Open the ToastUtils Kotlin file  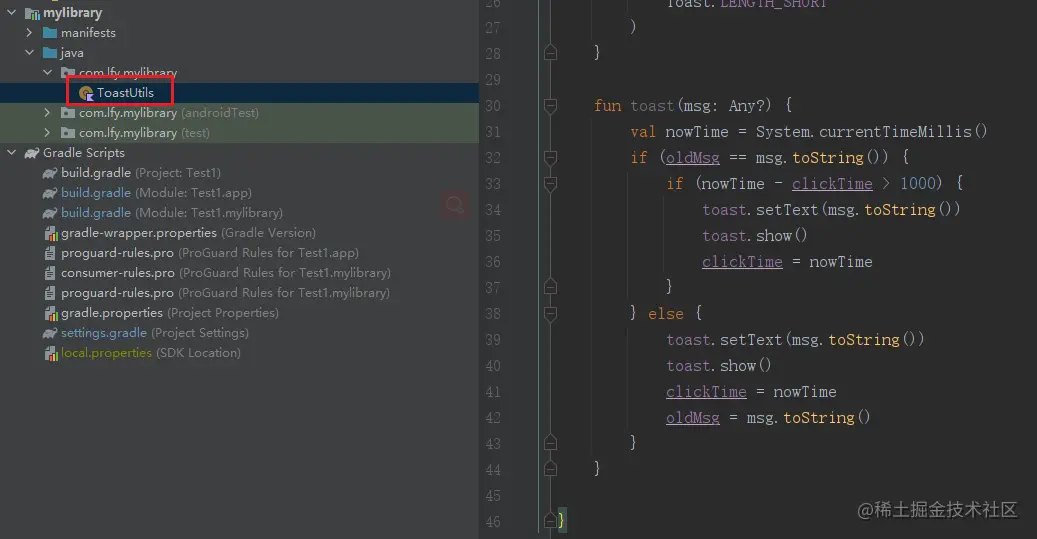125,93
